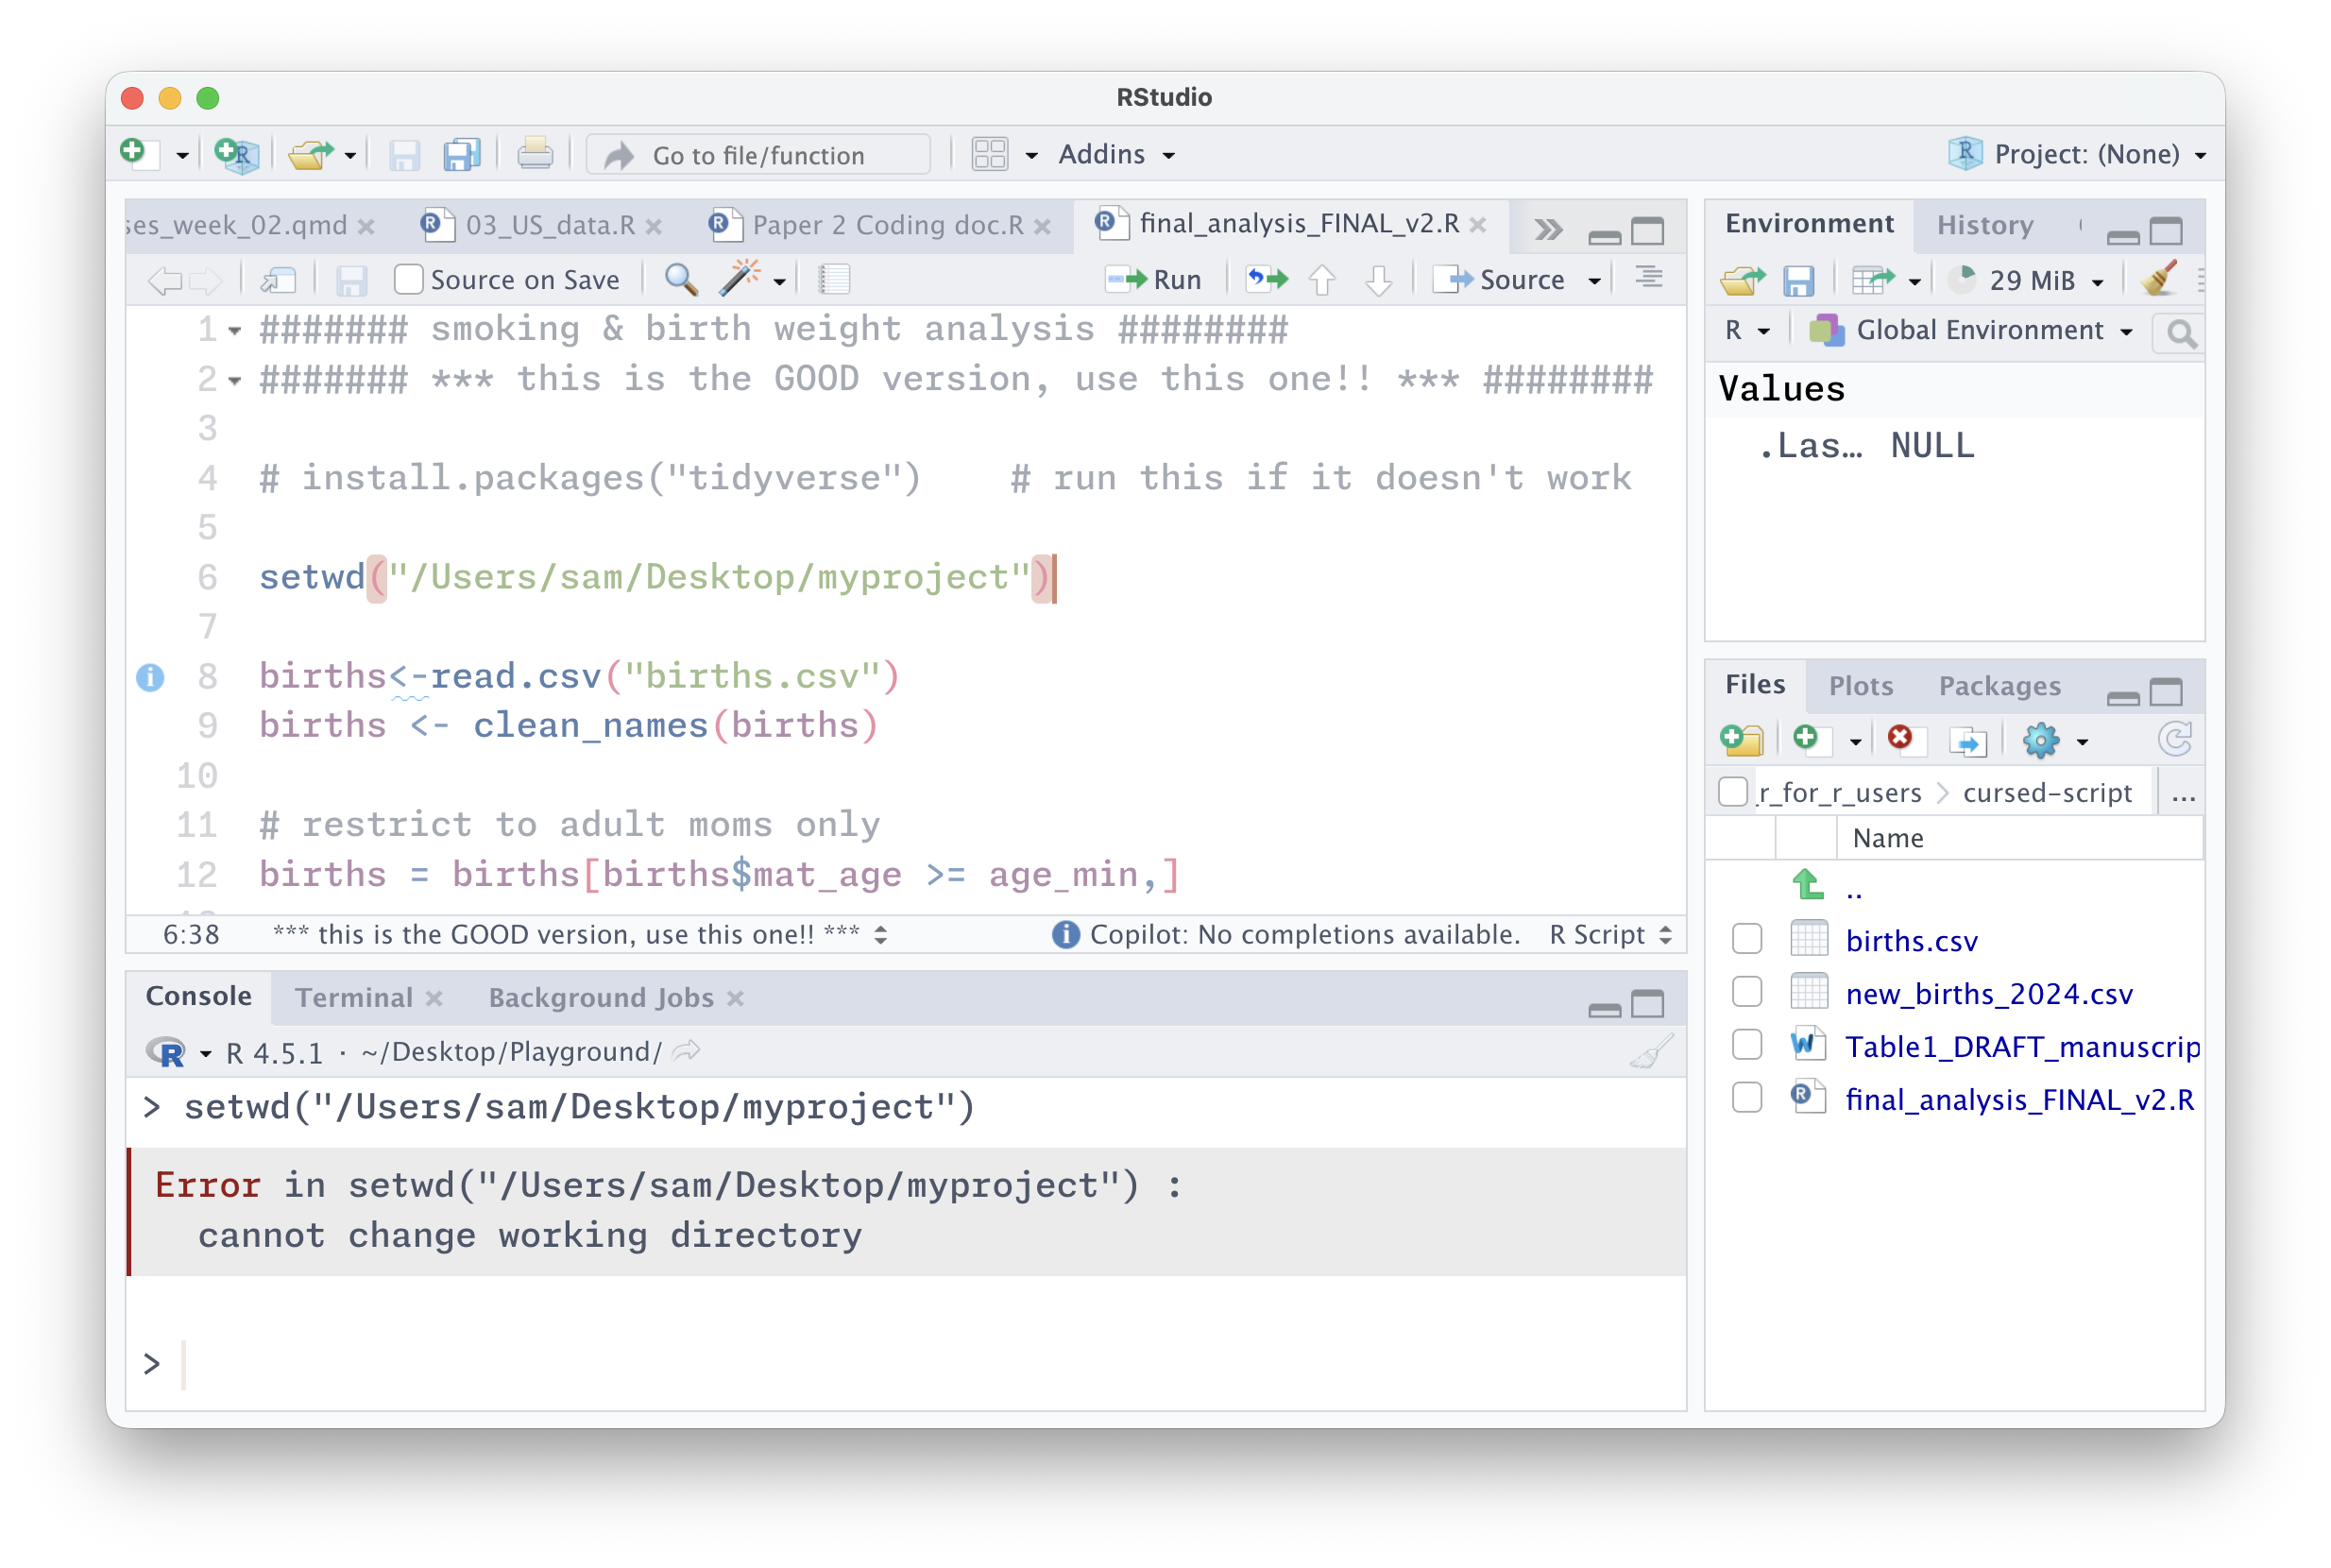Show more open tabs chevron
The image size is (2331, 1568).
(1548, 230)
